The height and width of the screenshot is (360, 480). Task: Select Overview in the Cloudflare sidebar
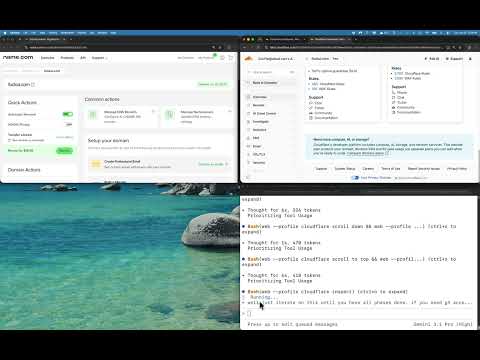[271, 97]
